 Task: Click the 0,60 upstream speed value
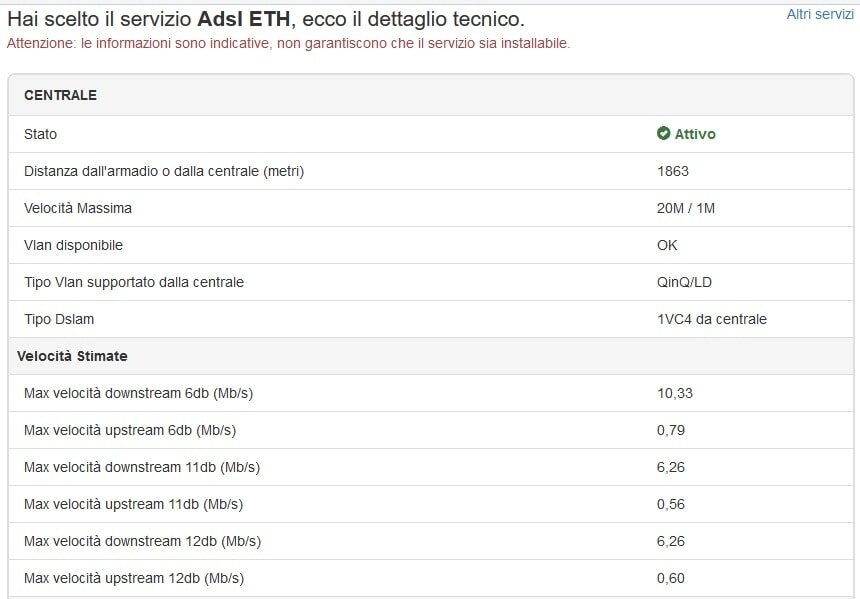pos(671,578)
